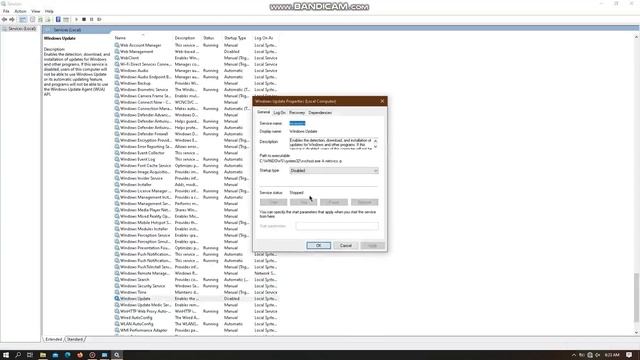Open Task View from the taskbar
Image resolution: width=640 pixels, height=360 pixels.
click(30, 355)
